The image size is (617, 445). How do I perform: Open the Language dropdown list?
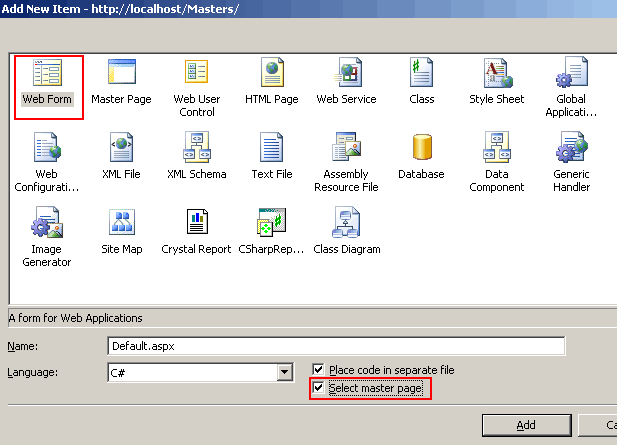(284, 373)
